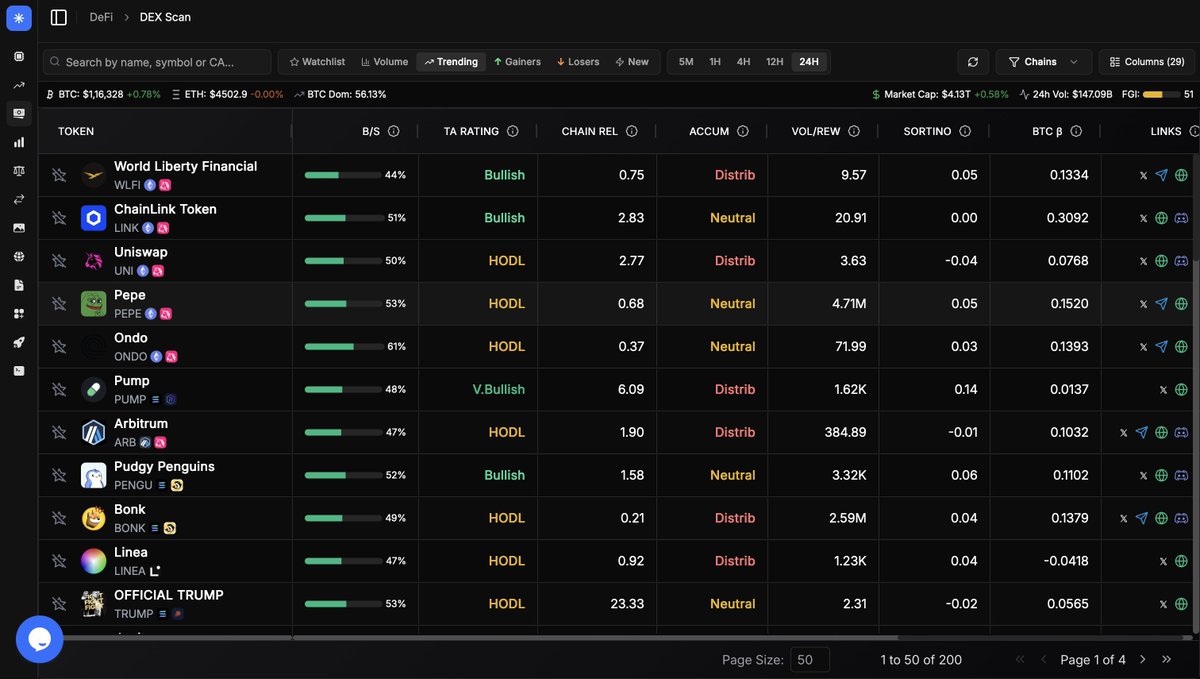The image size is (1200, 679).
Task: Click the info icon next to BTC β
Action: tap(1076, 131)
